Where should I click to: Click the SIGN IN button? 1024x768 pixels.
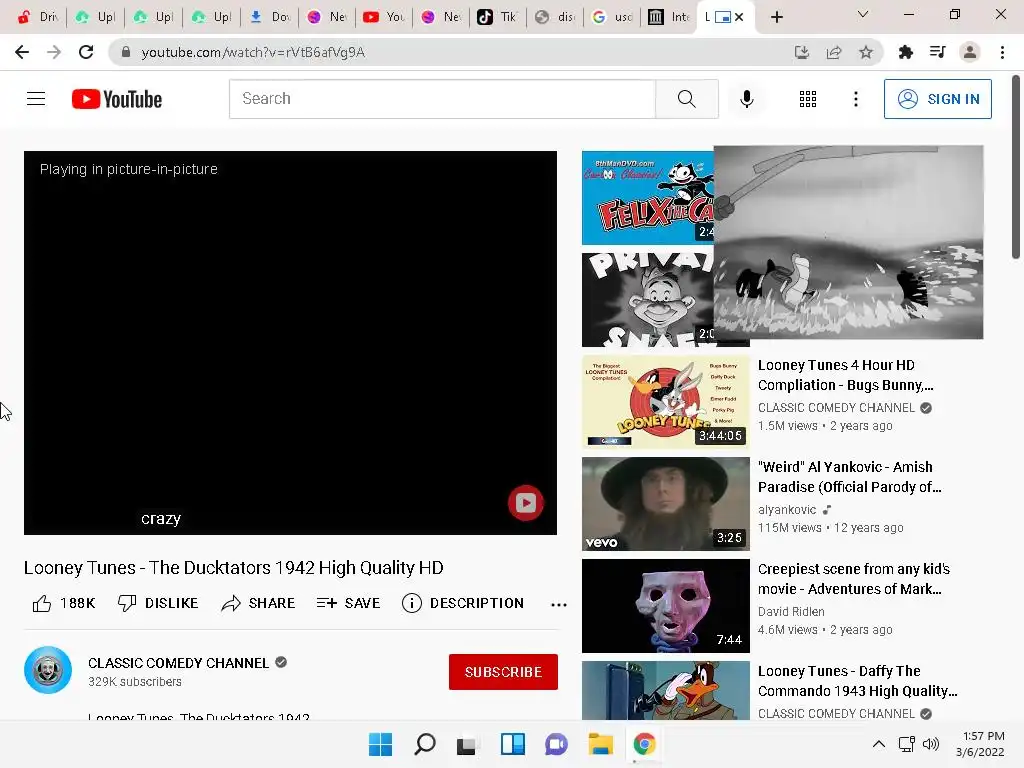pos(937,99)
